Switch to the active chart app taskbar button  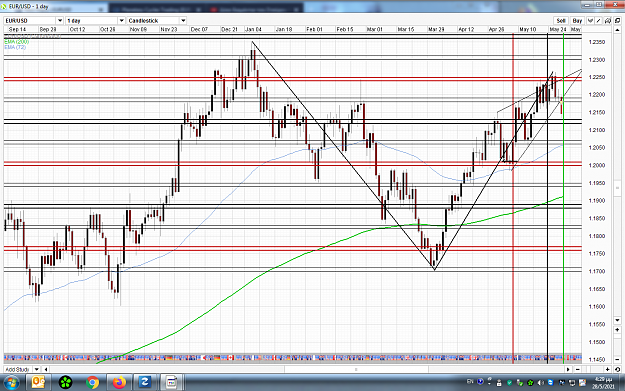[171, 383]
